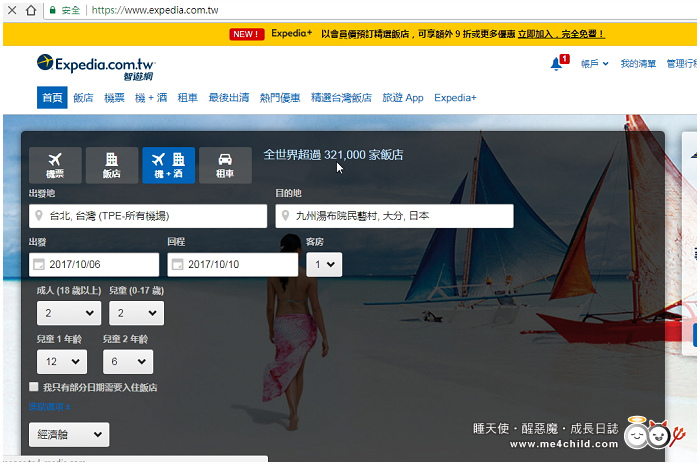
Task: Click 我的清單 in the header
Action: coord(638,64)
